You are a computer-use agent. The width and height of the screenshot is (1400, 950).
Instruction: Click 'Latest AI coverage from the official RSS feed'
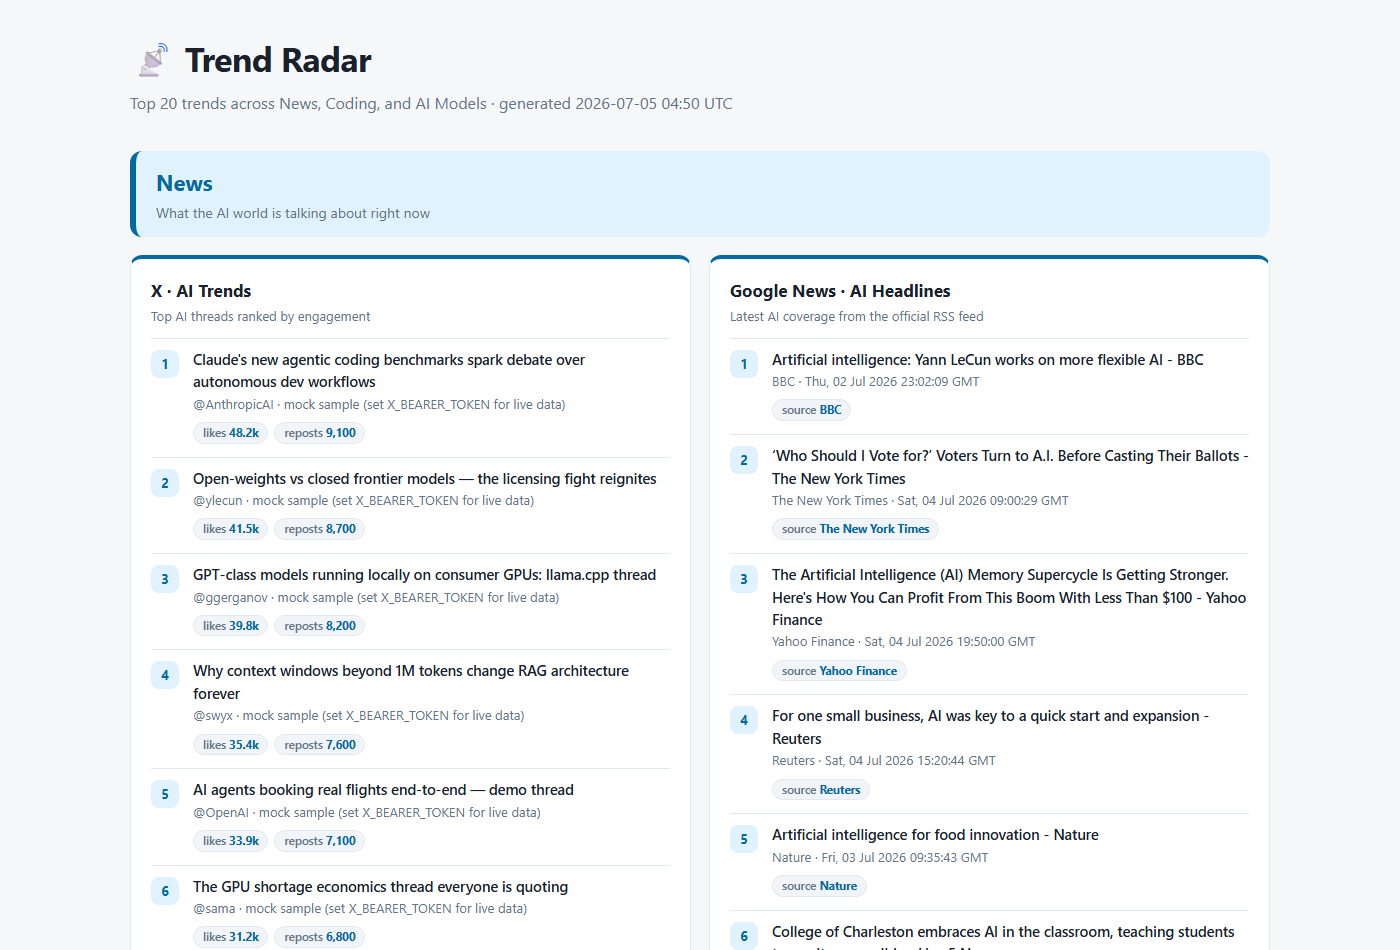[x=857, y=317]
